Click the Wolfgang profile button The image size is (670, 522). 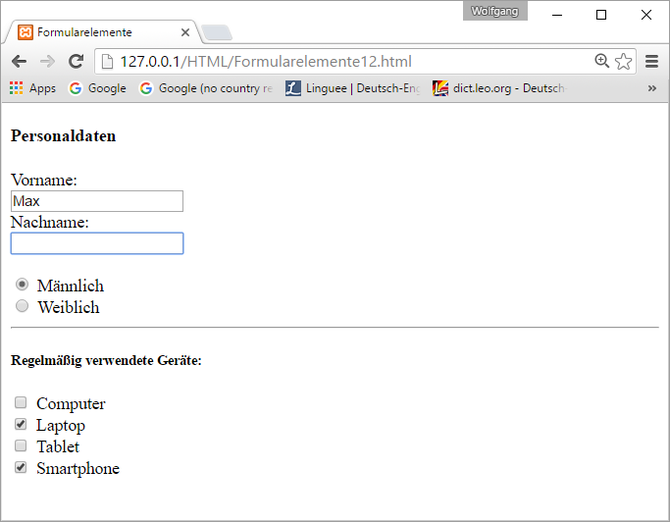tap(495, 11)
